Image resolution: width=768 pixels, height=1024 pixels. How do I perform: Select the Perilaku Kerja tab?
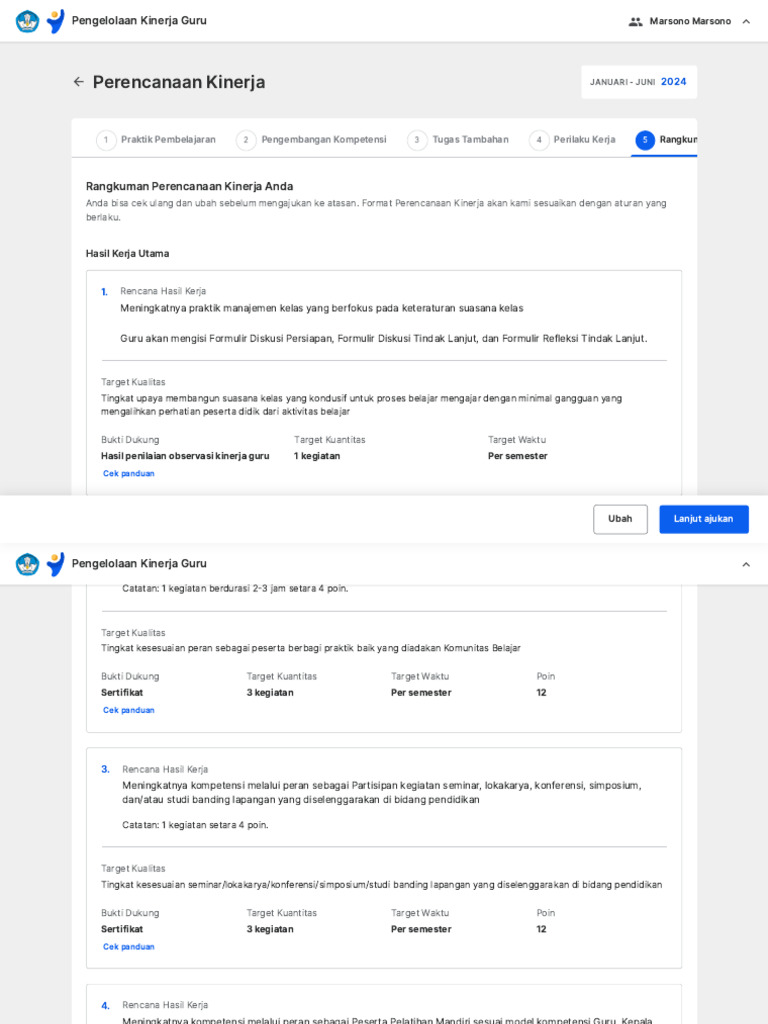coord(584,140)
